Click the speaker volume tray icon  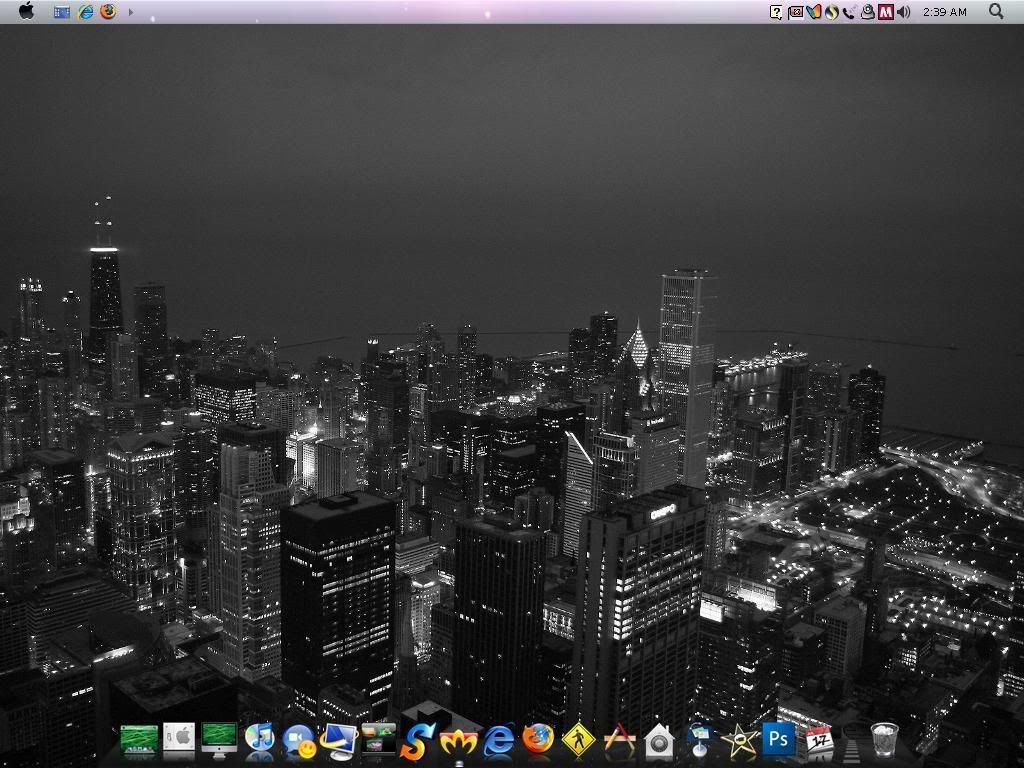(x=904, y=12)
